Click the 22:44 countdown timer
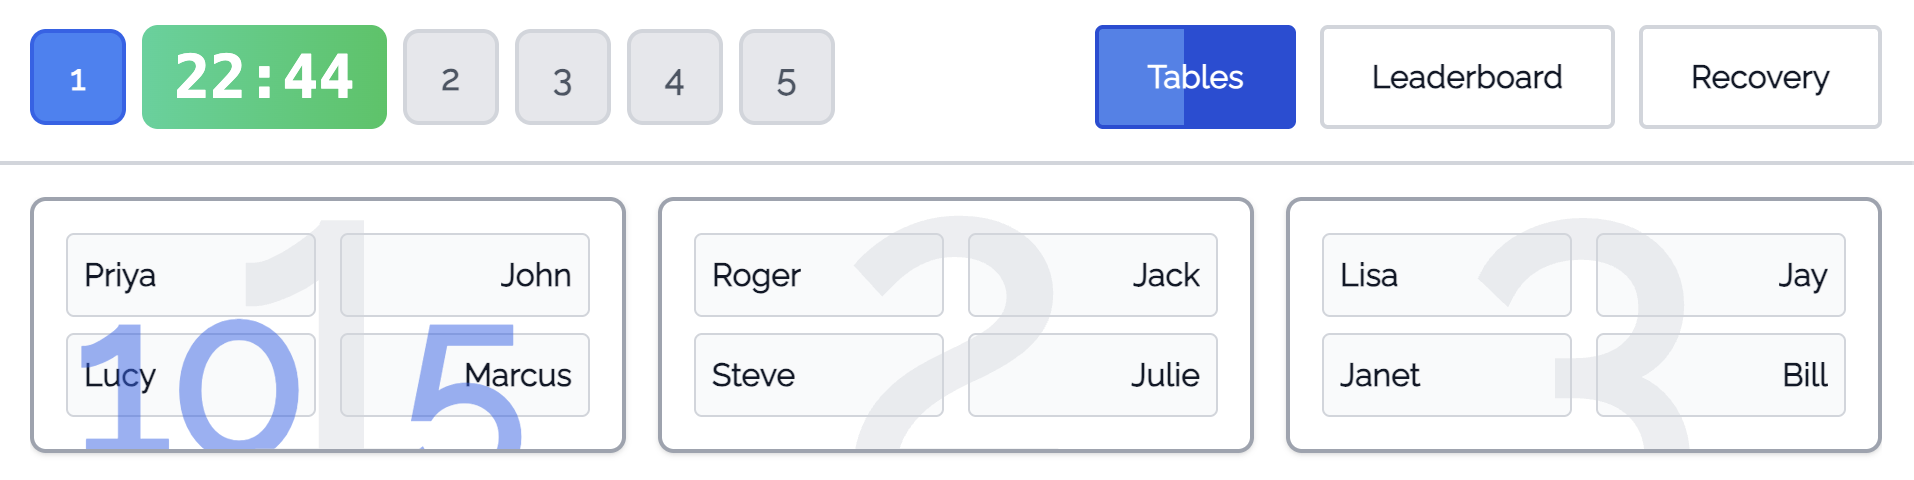The height and width of the screenshot is (480, 1914). tap(264, 77)
